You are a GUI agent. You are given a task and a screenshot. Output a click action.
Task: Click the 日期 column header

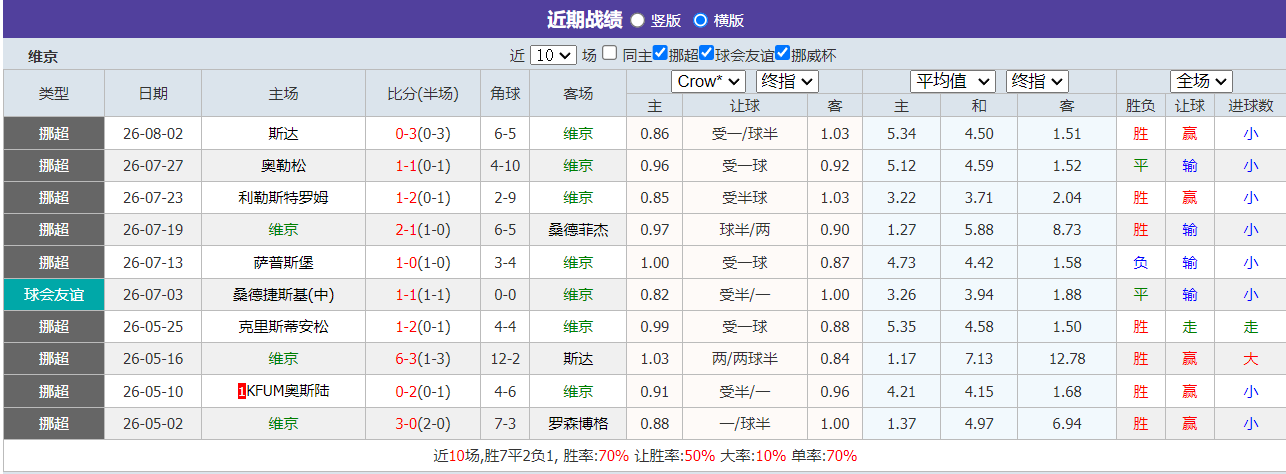153,93
